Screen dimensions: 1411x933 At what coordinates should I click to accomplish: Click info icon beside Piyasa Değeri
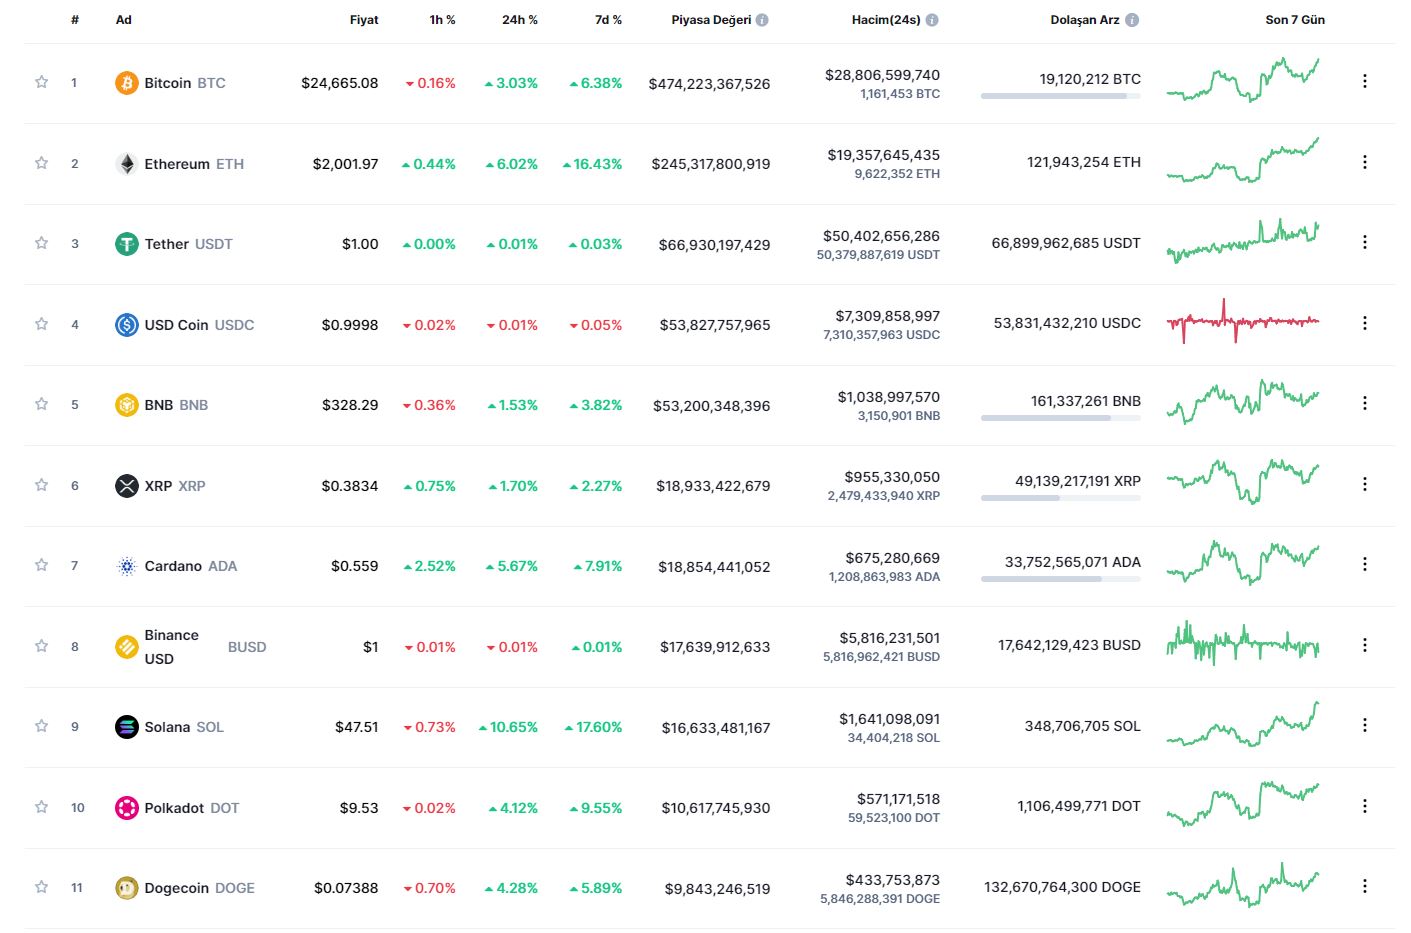tap(762, 20)
